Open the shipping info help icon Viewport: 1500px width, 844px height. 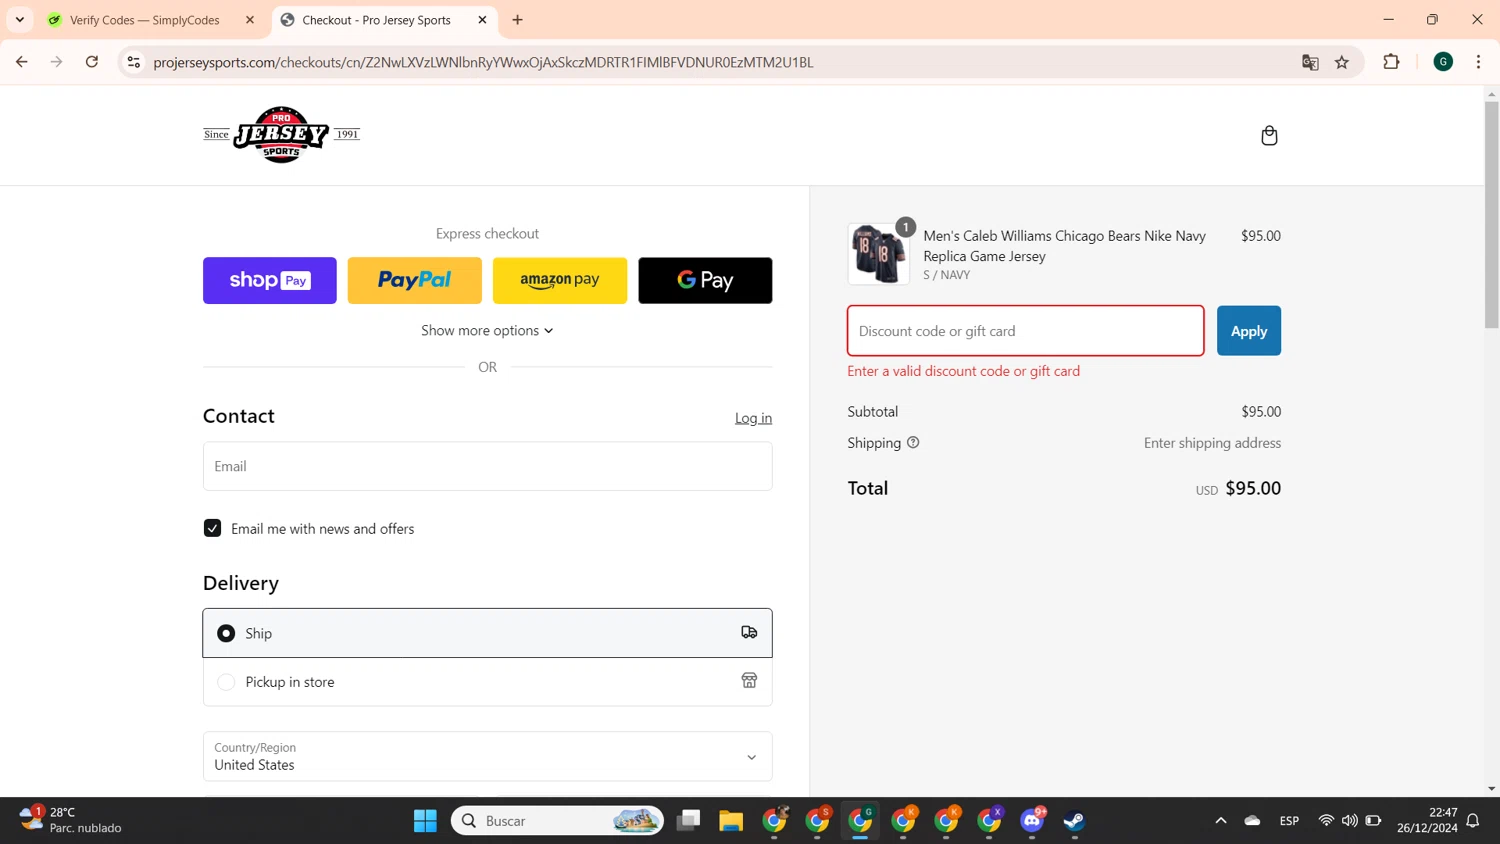coord(913,442)
